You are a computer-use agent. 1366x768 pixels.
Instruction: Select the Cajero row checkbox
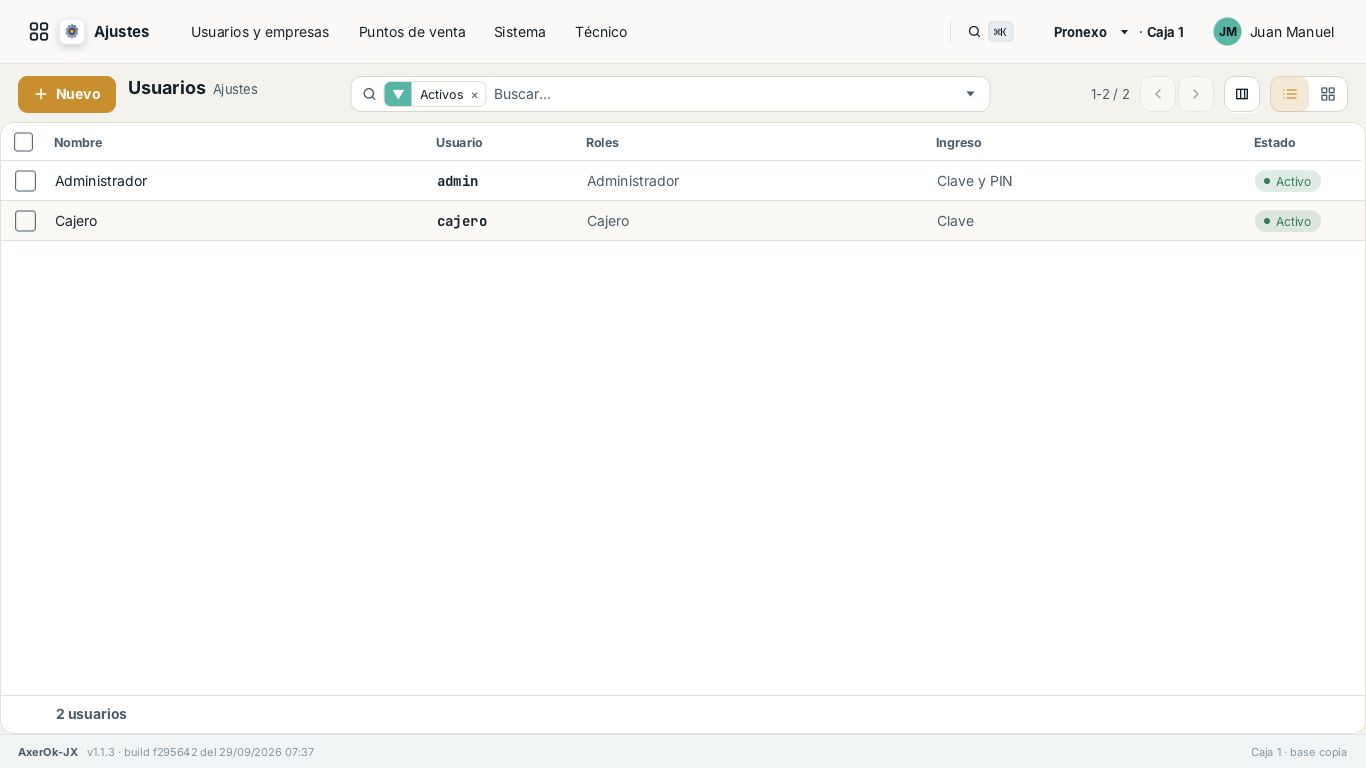[x=26, y=221]
